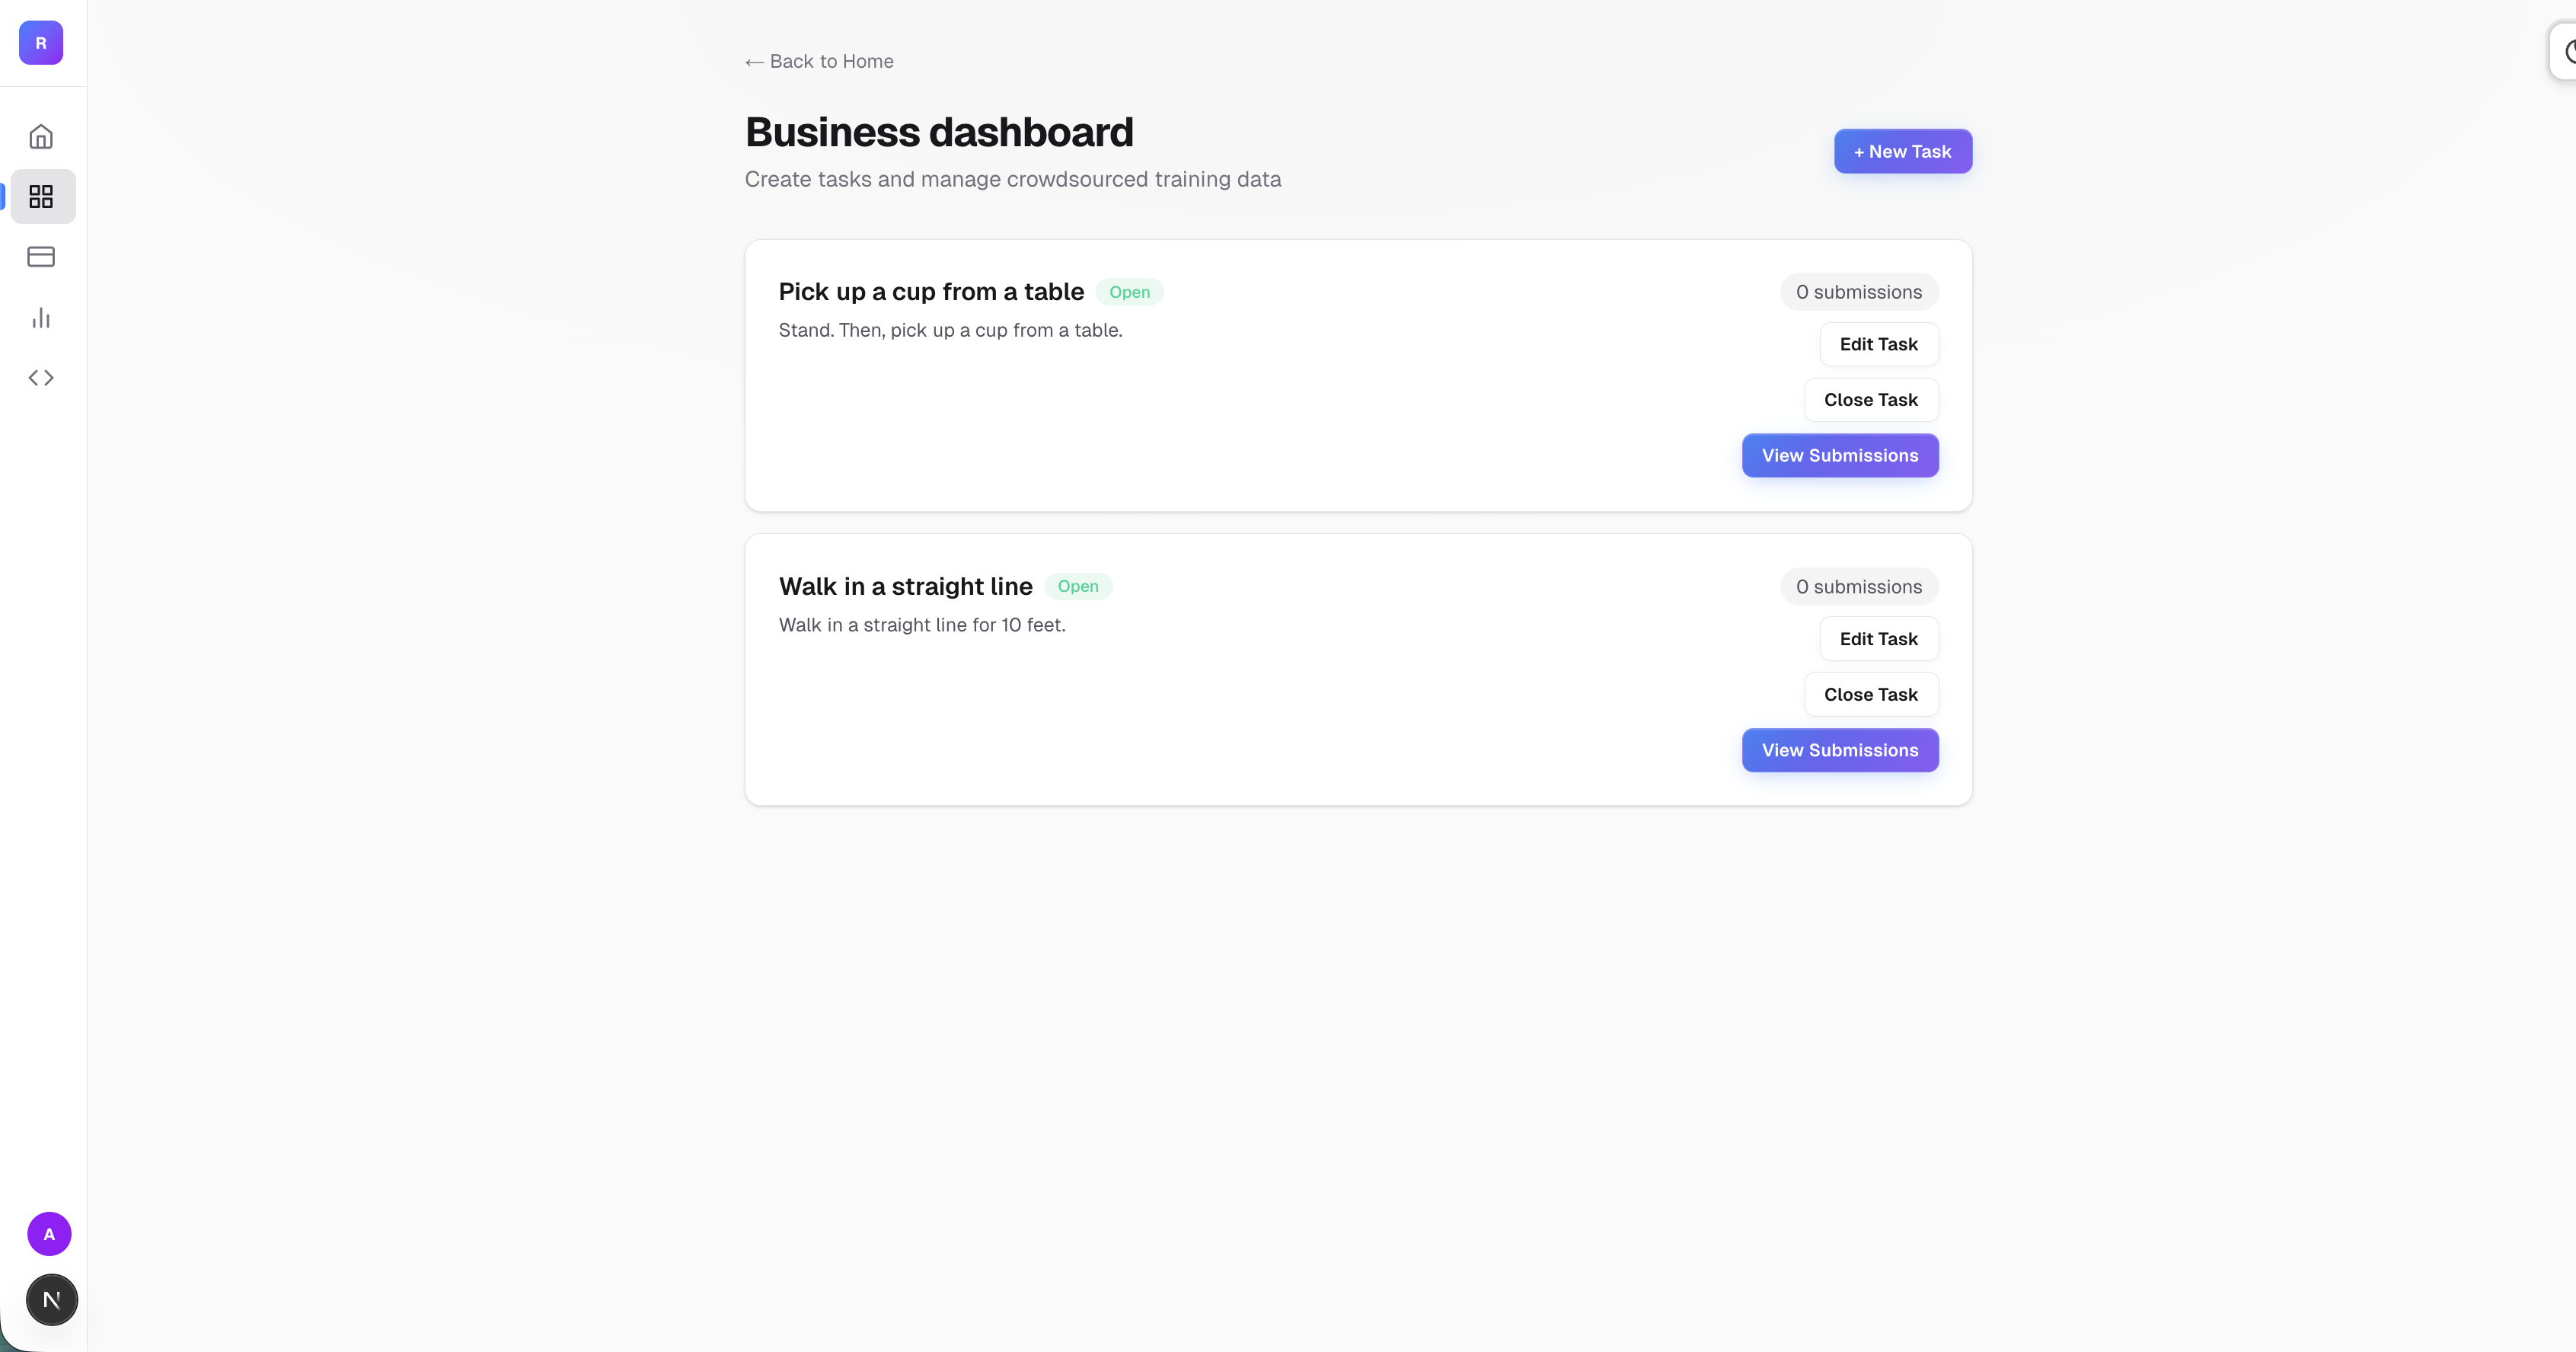Open the credit card billing icon
This screenshot has height=1352, width=2576.
41,257
